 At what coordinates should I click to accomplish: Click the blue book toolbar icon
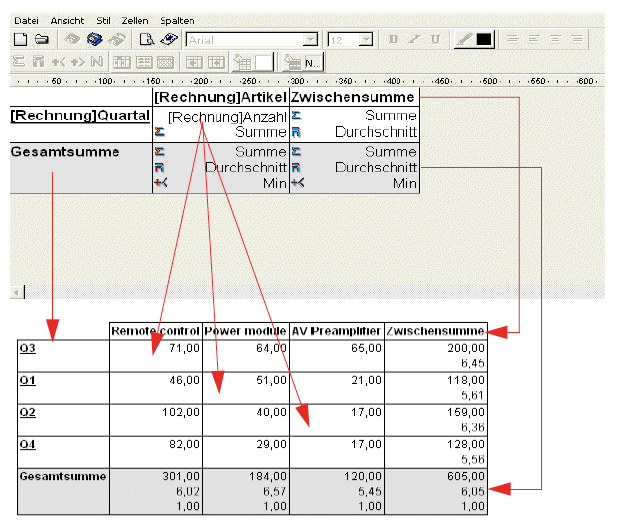[94, 39]
